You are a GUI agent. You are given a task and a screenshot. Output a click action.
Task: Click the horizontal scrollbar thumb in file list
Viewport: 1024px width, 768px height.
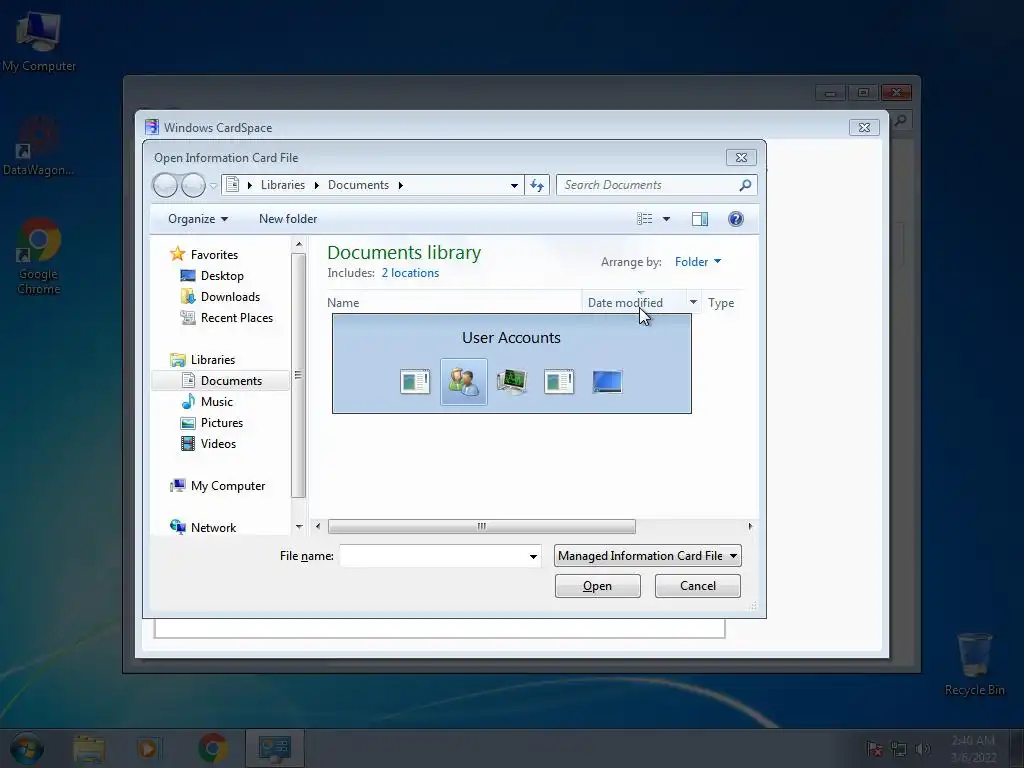481,526
